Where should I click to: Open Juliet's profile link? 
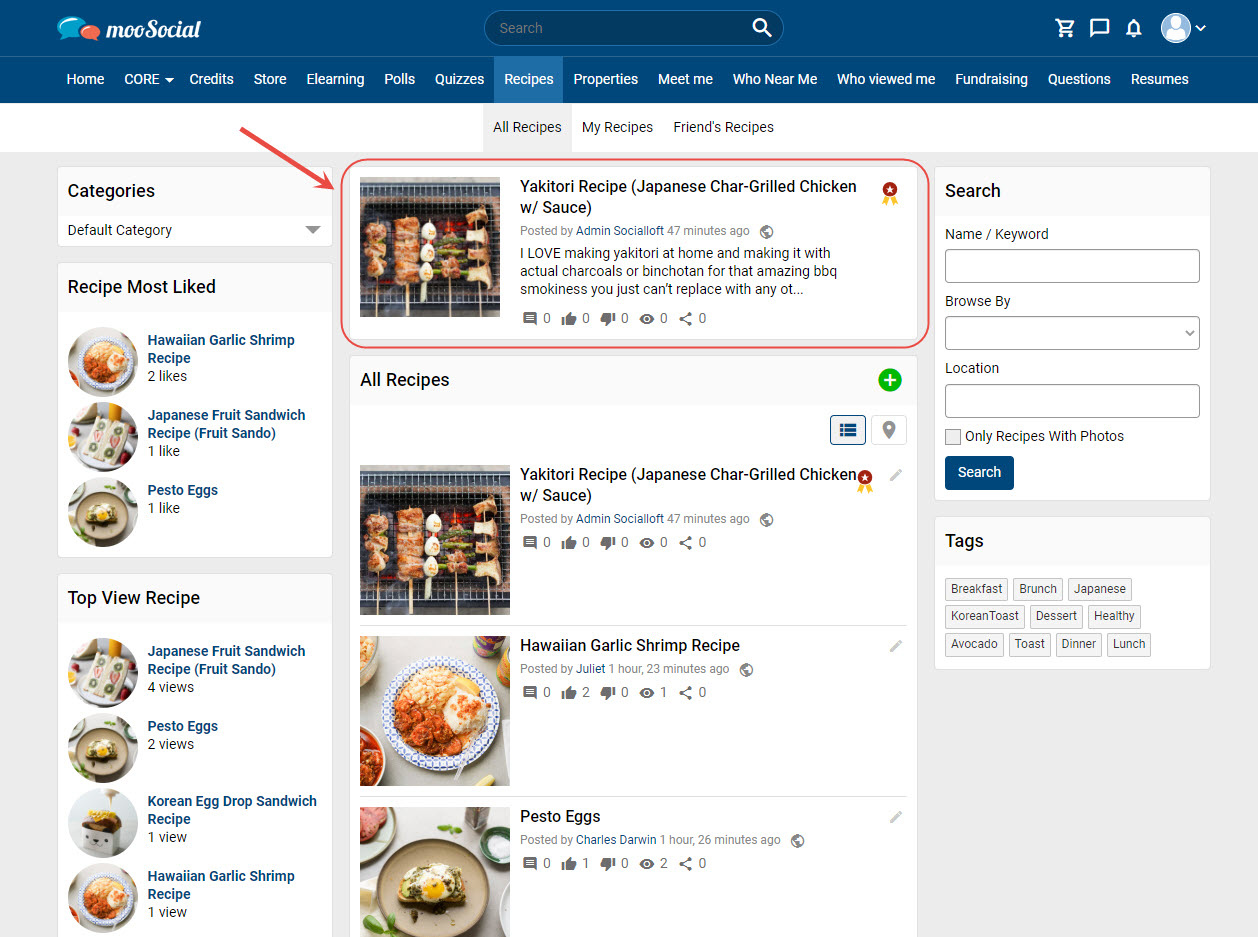[591, 669]
